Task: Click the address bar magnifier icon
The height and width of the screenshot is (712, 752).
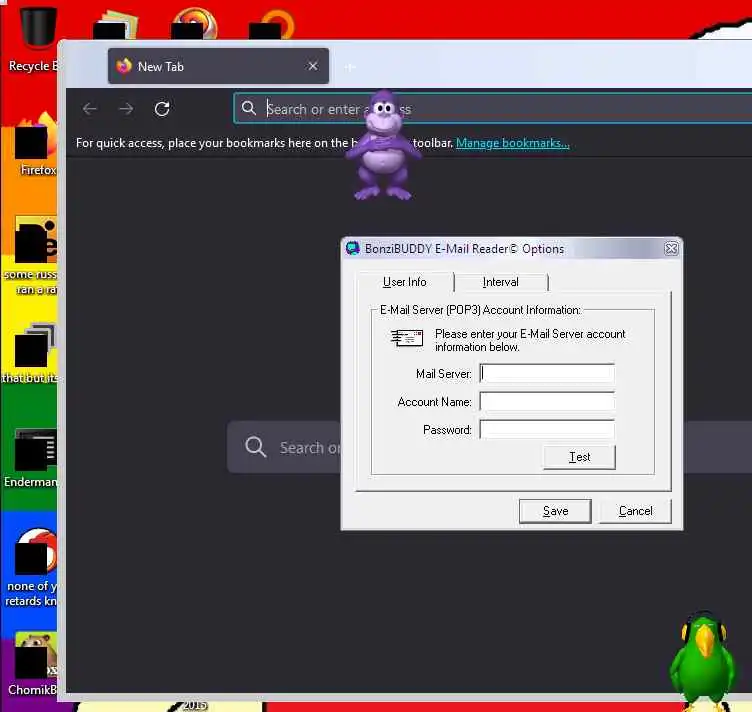Action: tap(248, 108)
